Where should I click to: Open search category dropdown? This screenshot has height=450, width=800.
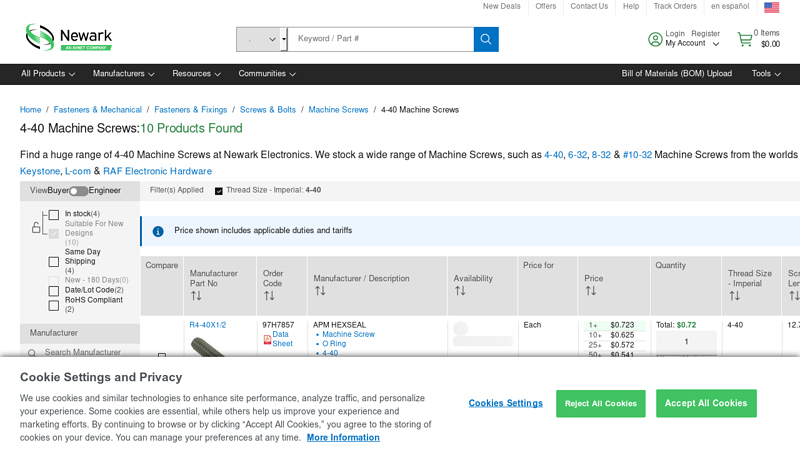[262, 39]
